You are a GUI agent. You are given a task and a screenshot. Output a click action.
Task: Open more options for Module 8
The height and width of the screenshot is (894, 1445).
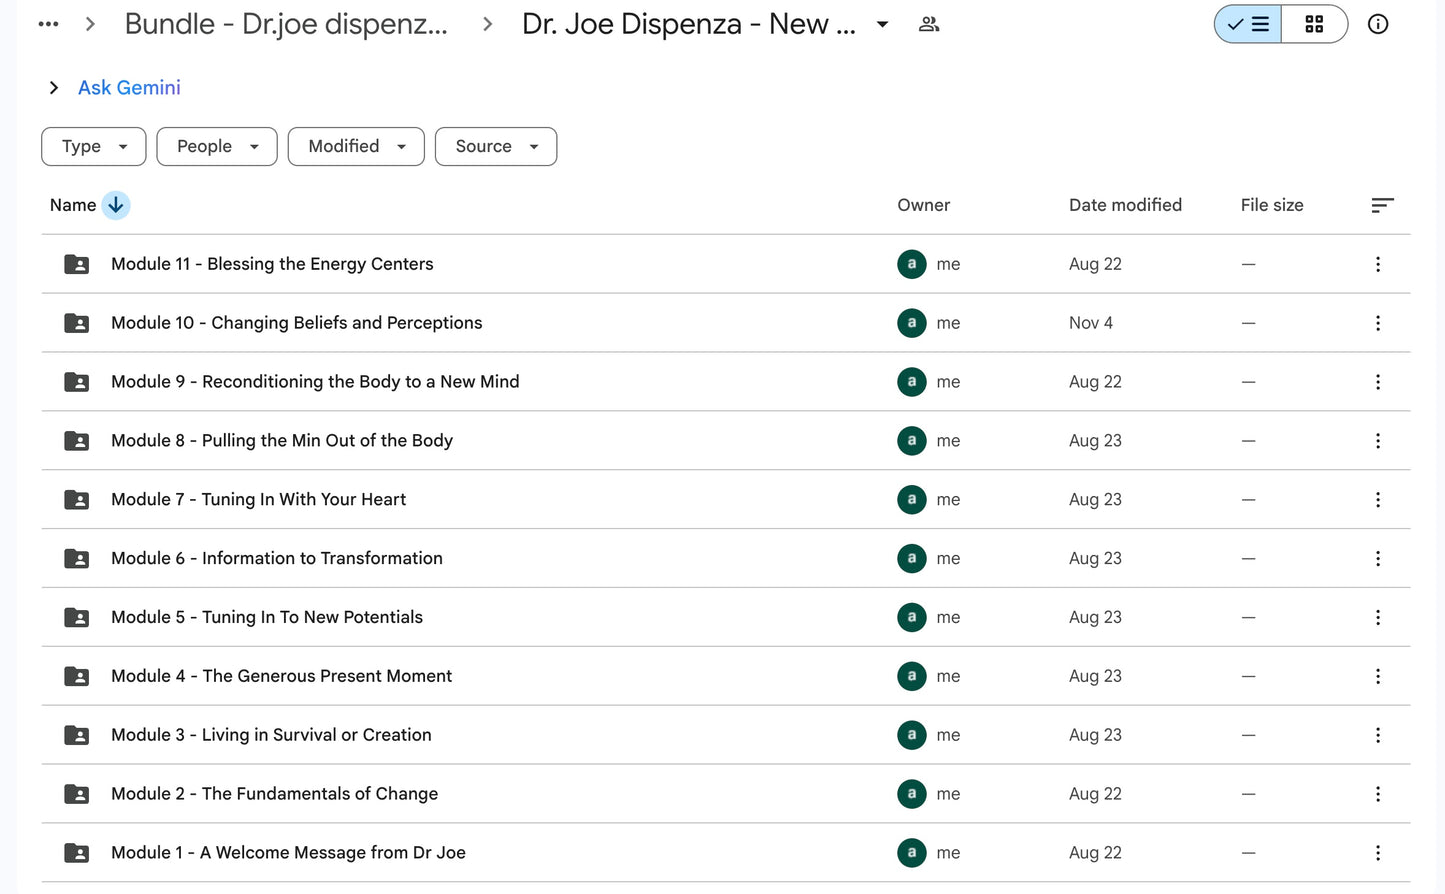[x=1378, y=440]
